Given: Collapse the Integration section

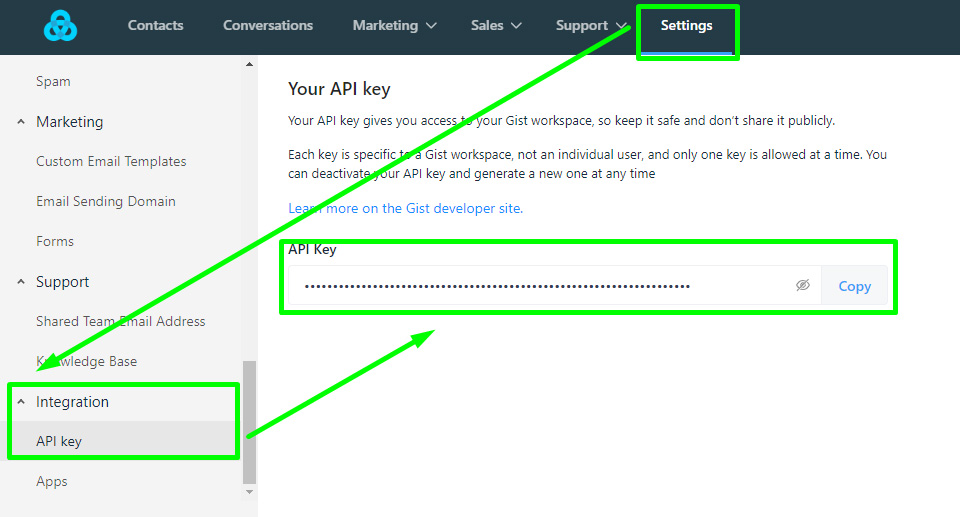Looking at the screenshot, I should pos(21,402).
